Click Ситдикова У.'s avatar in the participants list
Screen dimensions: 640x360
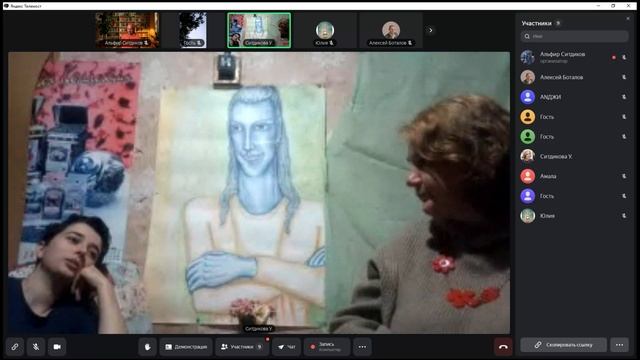(527, 156)
